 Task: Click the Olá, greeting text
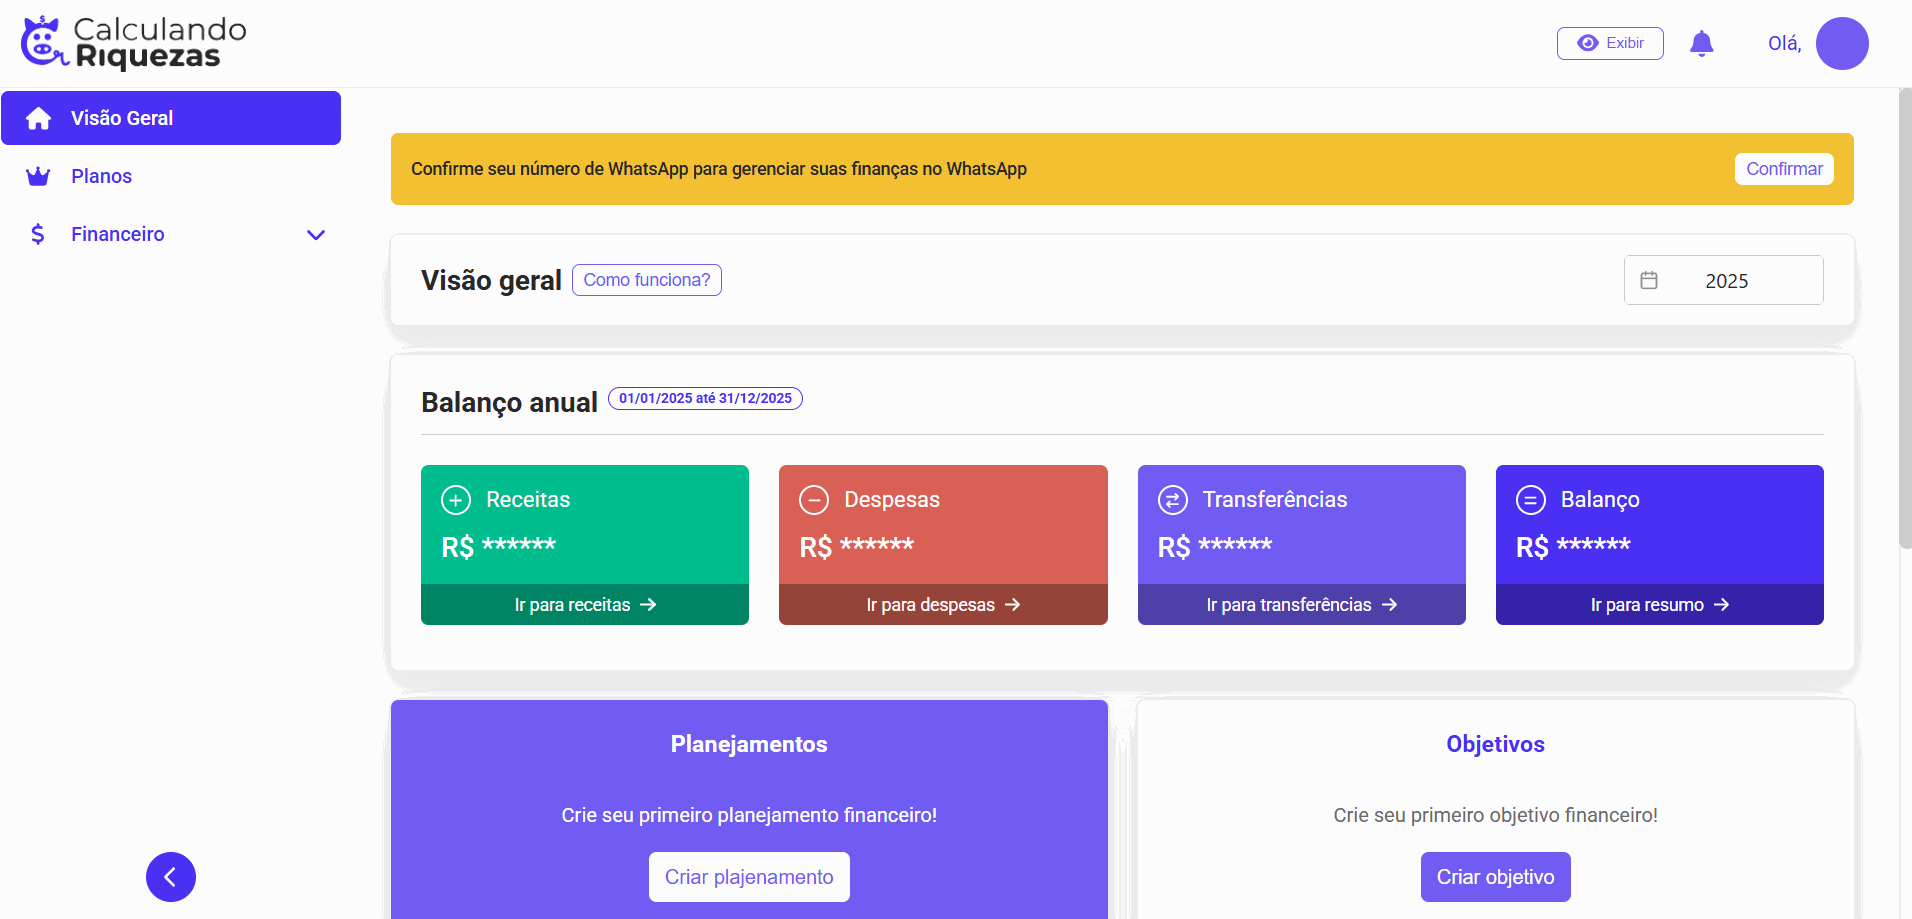point(1785,43)
